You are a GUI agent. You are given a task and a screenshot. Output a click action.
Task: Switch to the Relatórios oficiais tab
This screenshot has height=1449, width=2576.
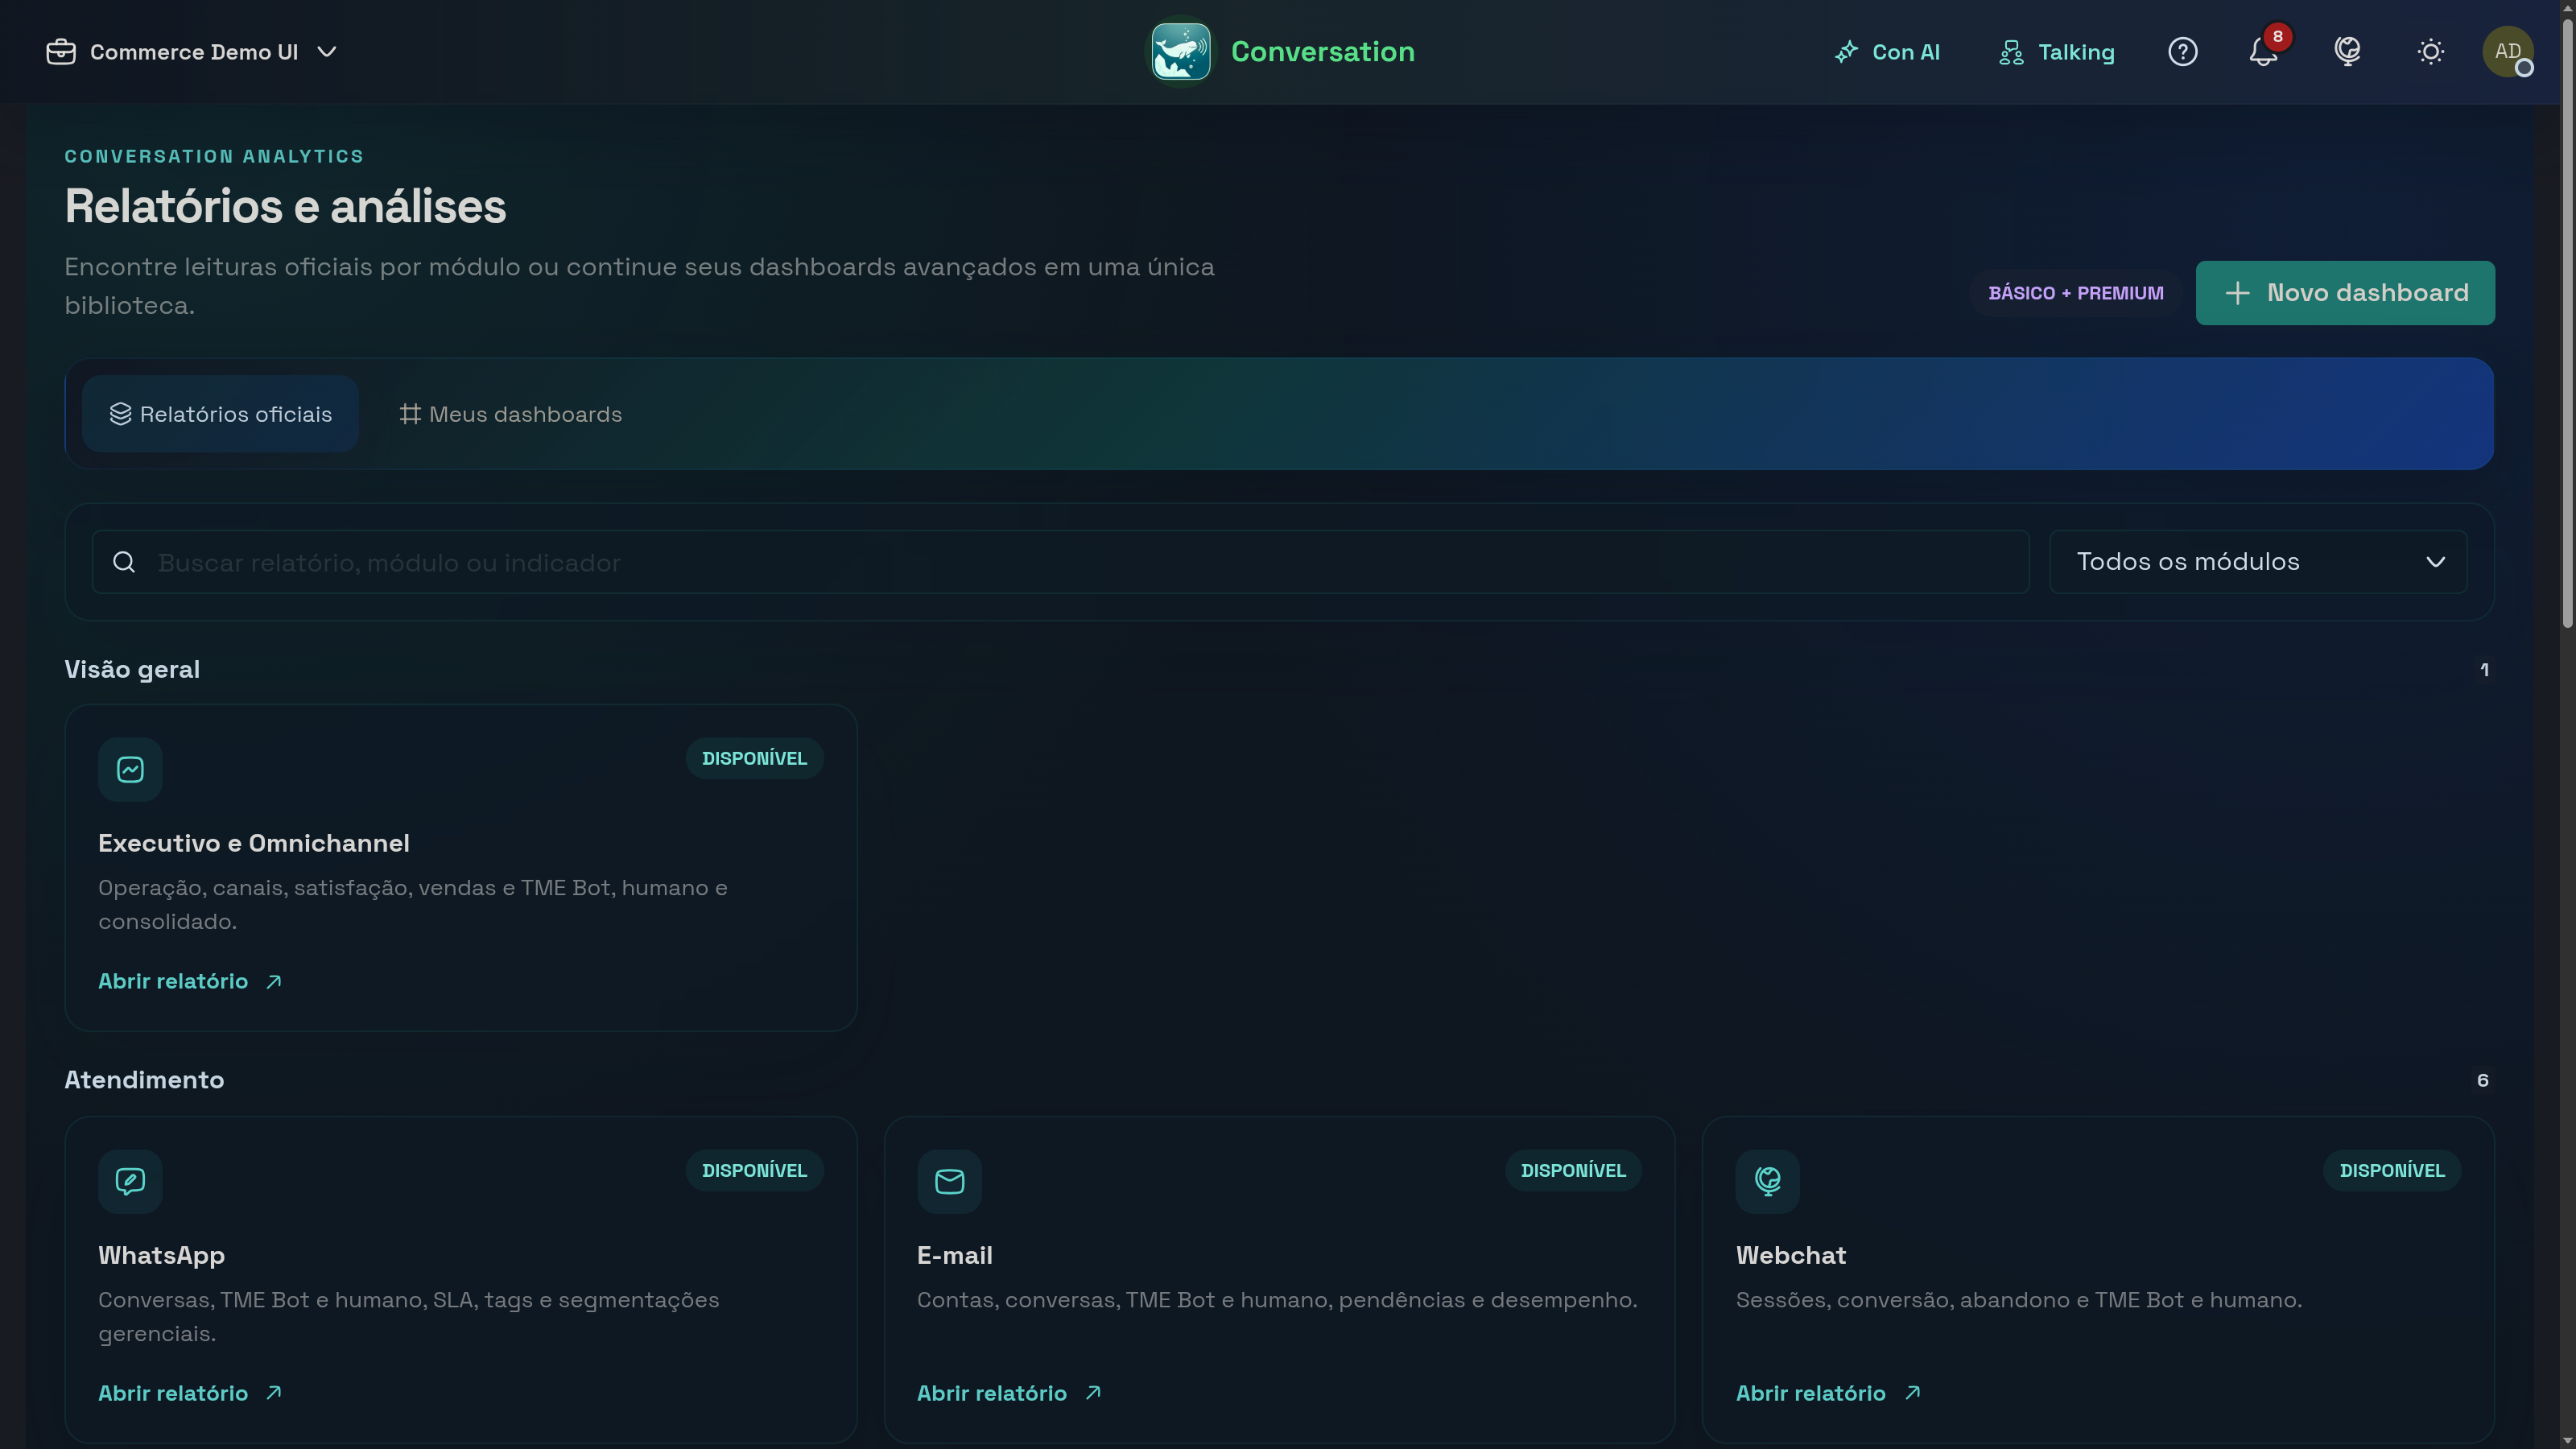tap(220, 414)
